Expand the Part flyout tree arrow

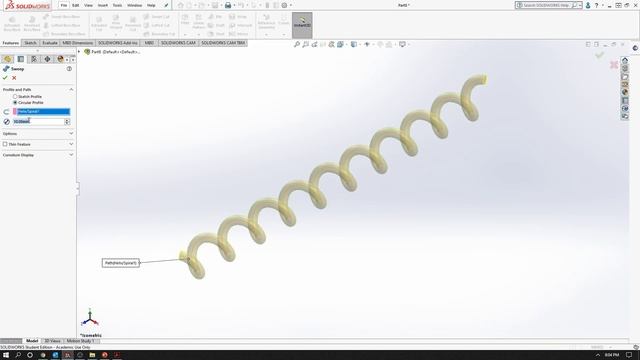click(79, 52)
